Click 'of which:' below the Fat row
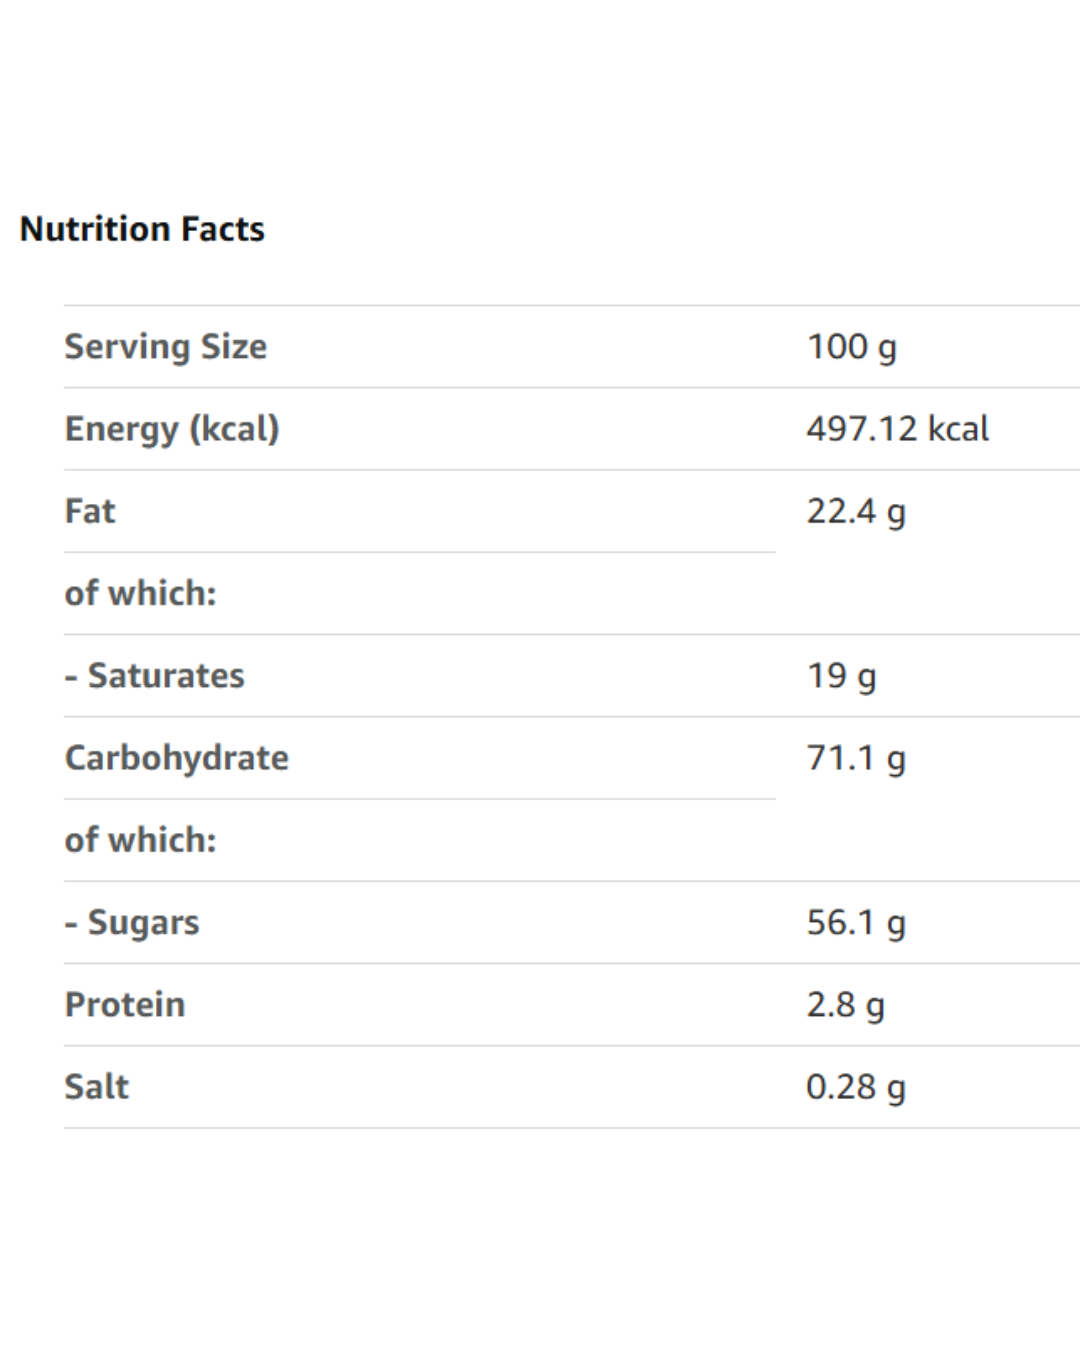1080x1350 pixels. tap(140, 593)
